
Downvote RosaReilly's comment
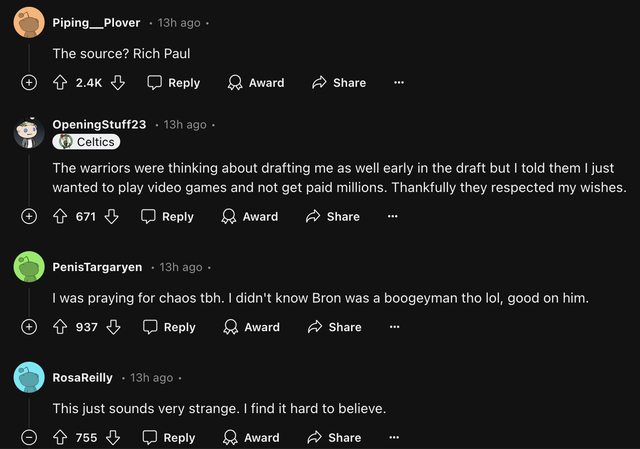113,437
